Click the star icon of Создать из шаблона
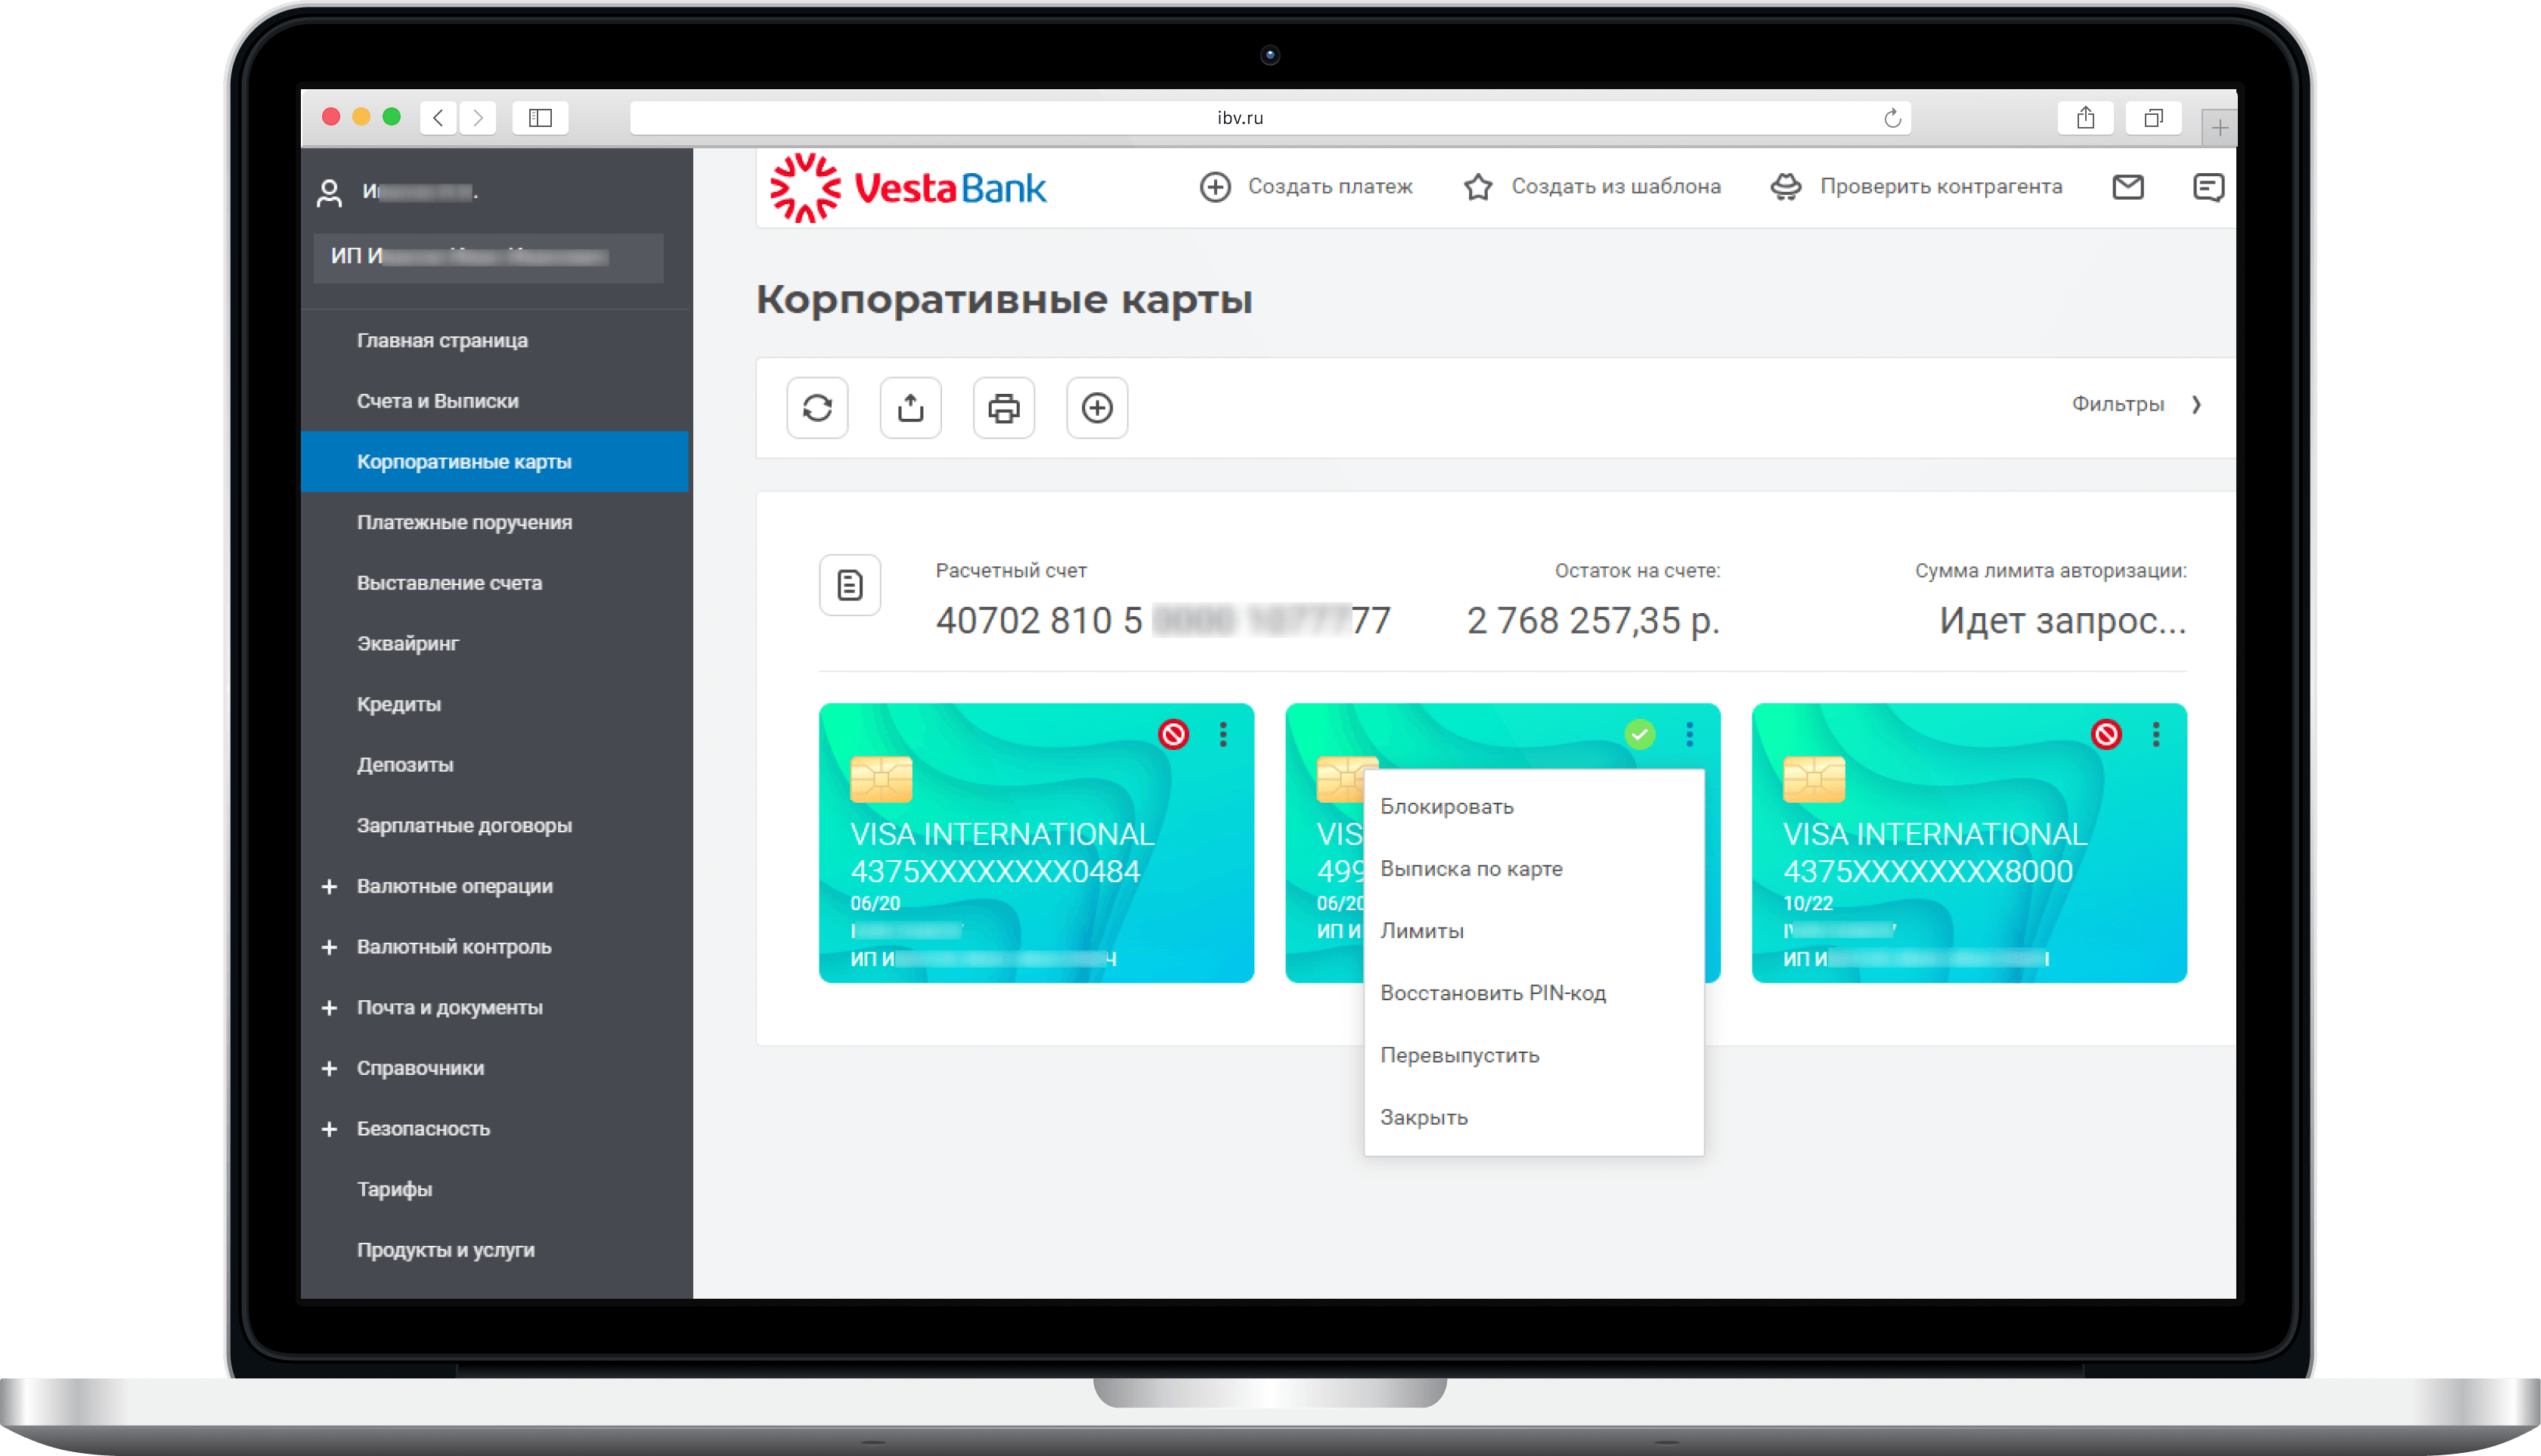This screenshot has height=1456, width=2541. pos(1478,187)
